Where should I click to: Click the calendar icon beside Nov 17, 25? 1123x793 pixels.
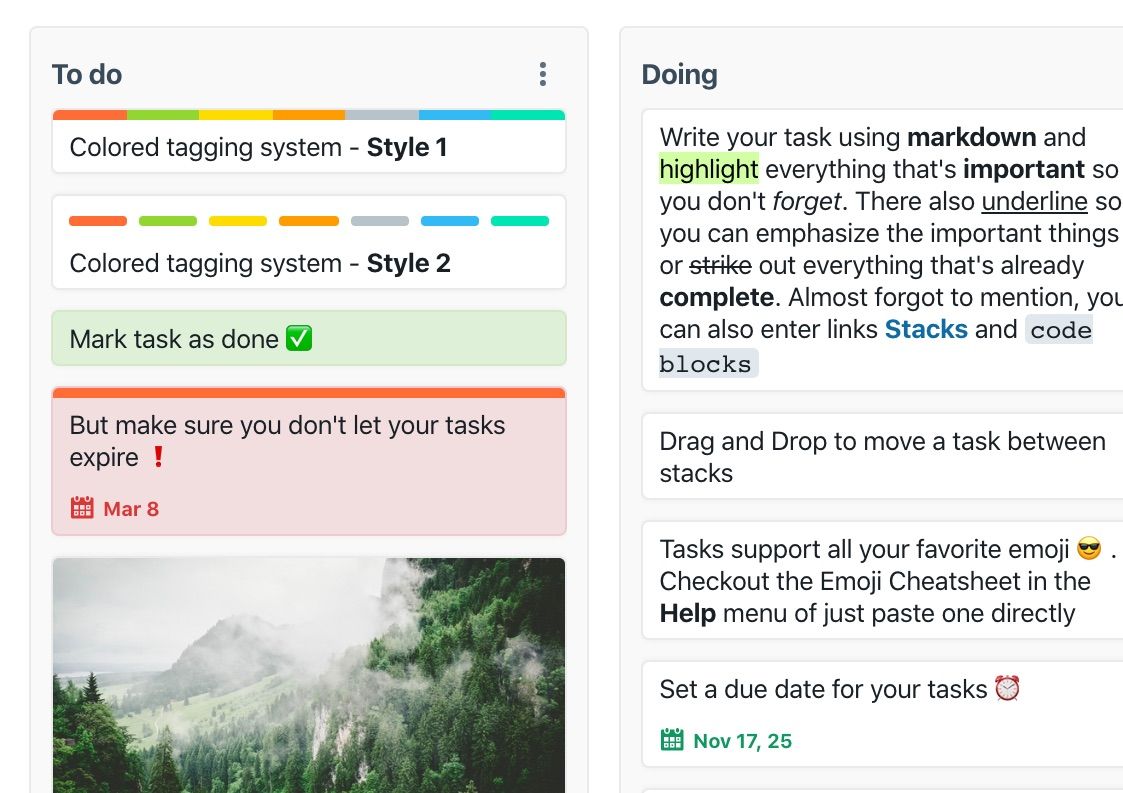672,740
